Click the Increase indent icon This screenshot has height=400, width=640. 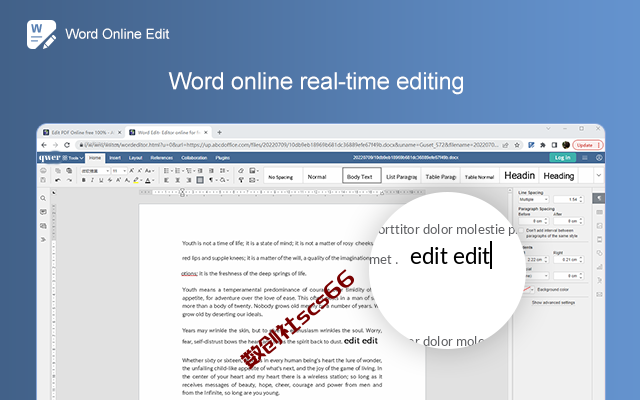click(x=211, y=171)
